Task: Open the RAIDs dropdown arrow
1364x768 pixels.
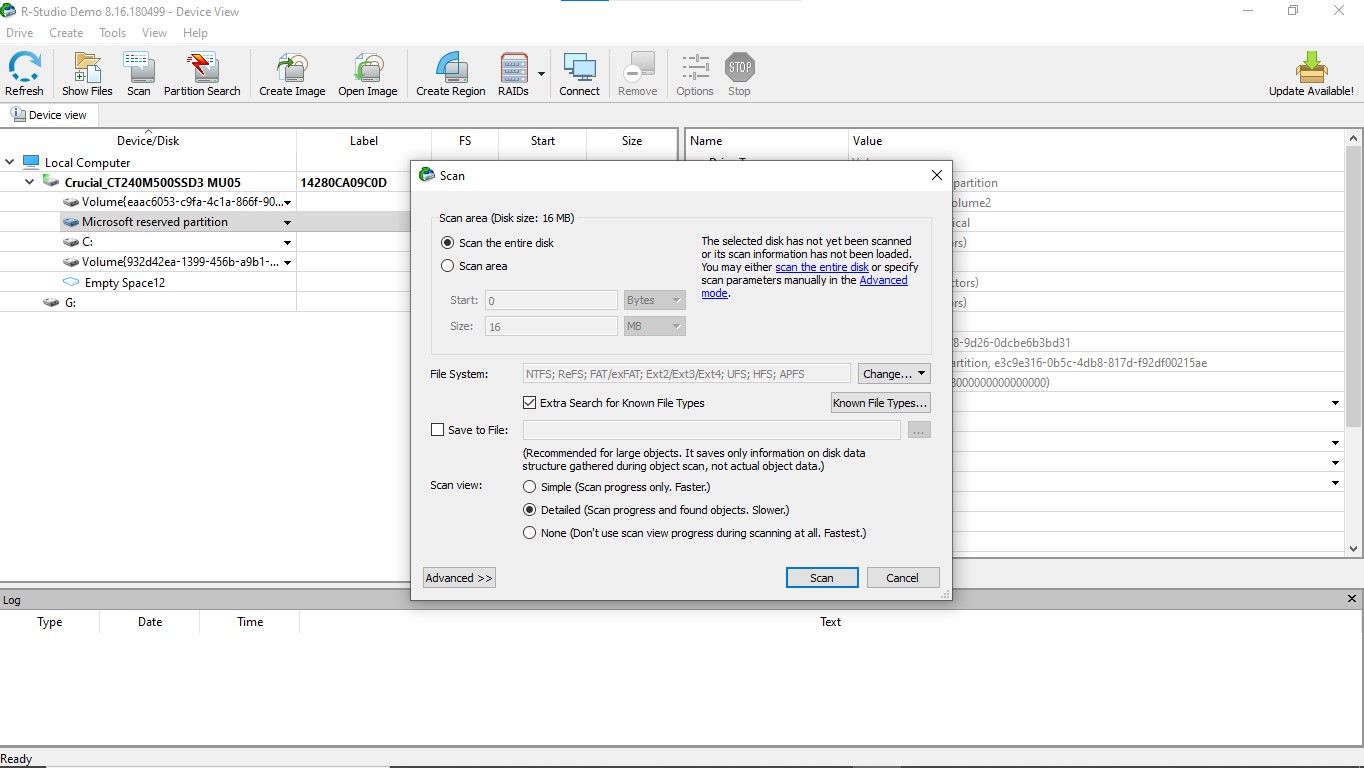Action: (x=541, y=74)
